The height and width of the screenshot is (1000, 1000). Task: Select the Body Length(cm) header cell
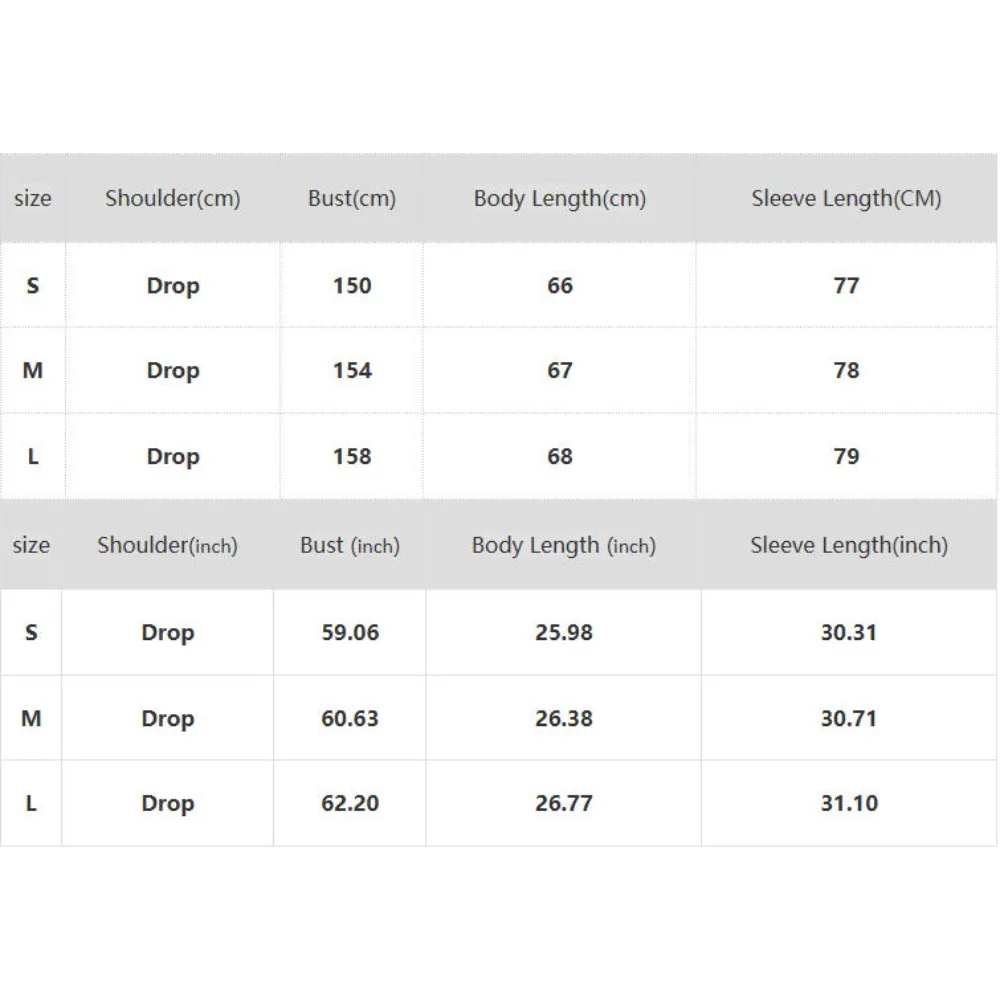[x=560, y=198]
